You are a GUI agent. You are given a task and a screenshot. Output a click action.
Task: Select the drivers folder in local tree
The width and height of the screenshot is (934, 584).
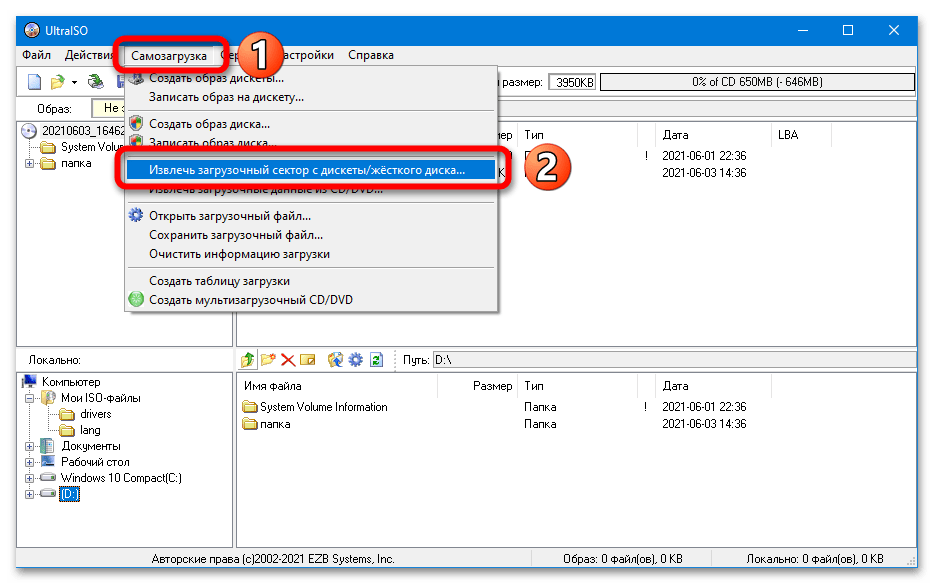95,414
